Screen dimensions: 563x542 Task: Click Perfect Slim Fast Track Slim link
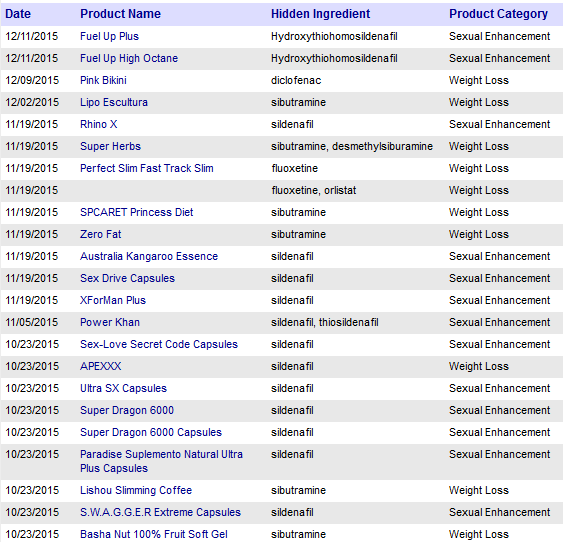tap(146, 168)
